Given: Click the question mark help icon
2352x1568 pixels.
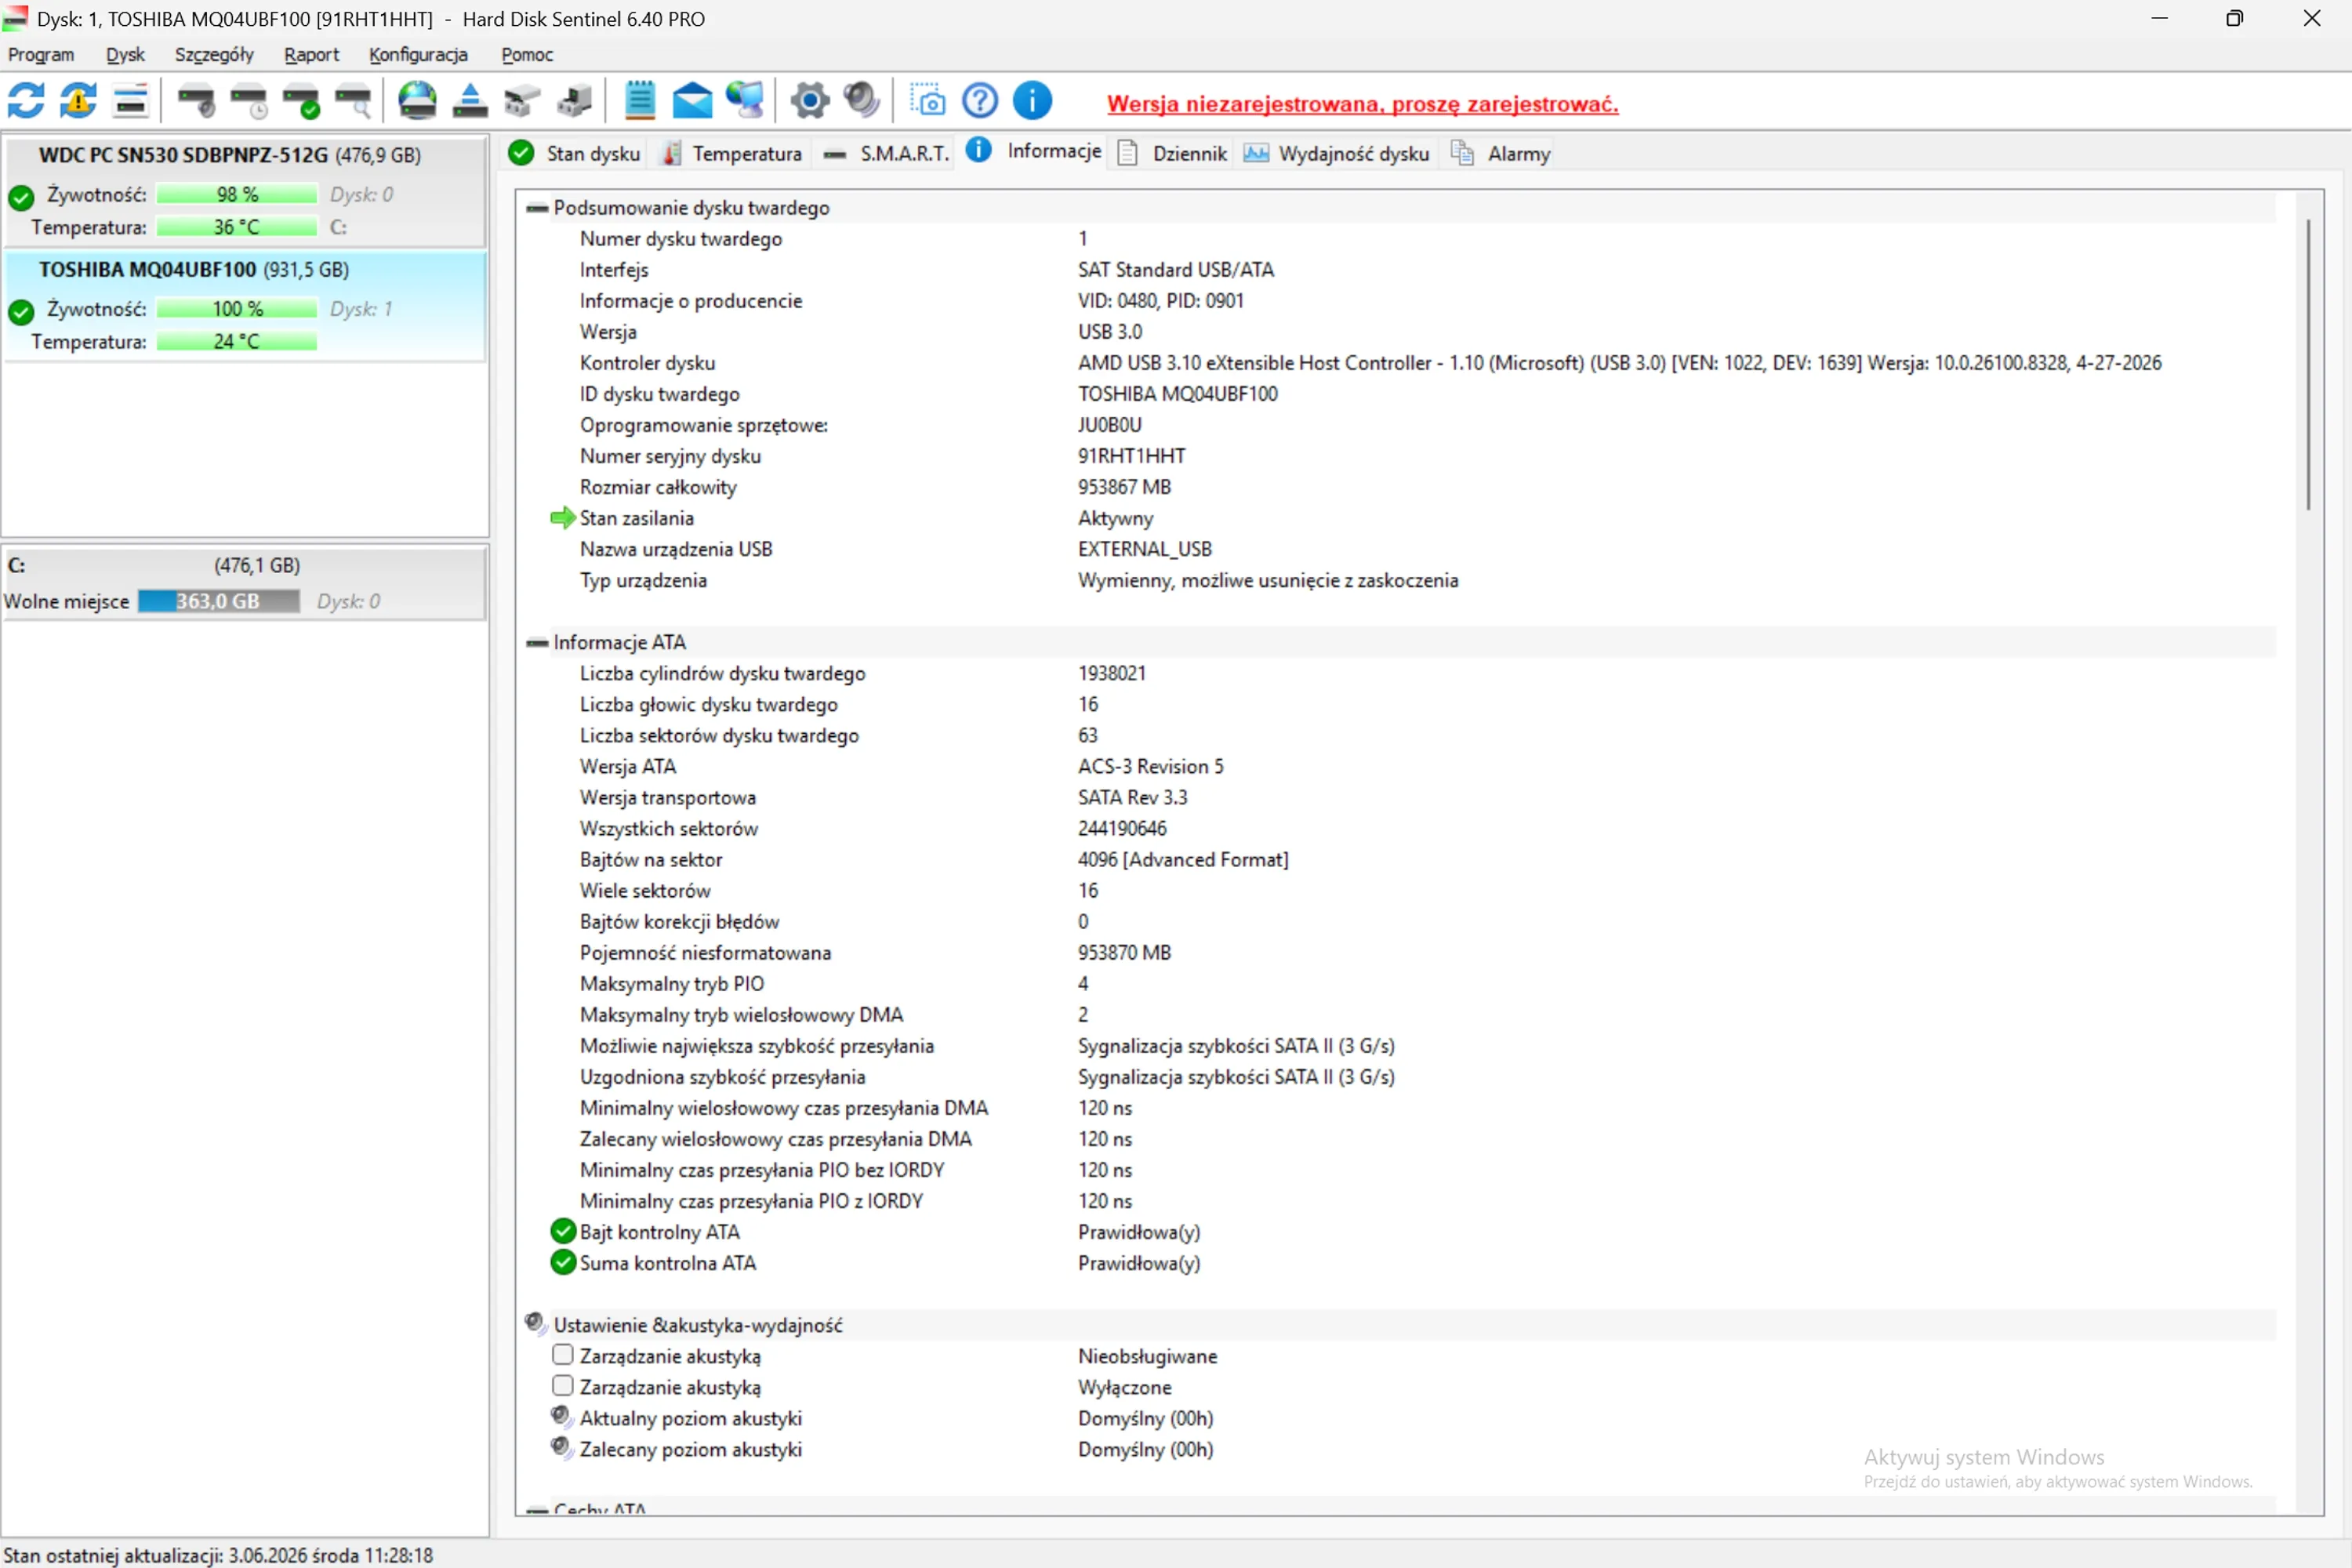Looking at the screenshot, I should tap(980, 101).
